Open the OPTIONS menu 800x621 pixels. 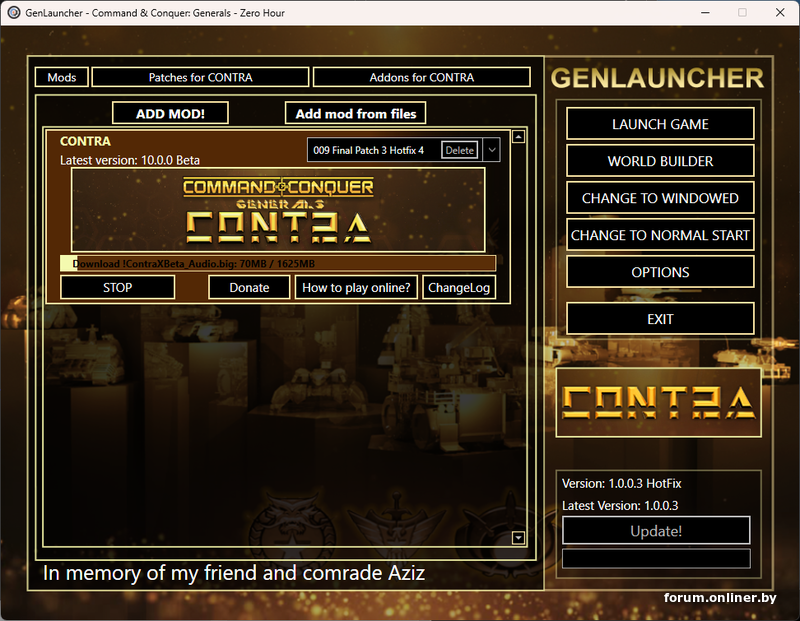[660, 272]
